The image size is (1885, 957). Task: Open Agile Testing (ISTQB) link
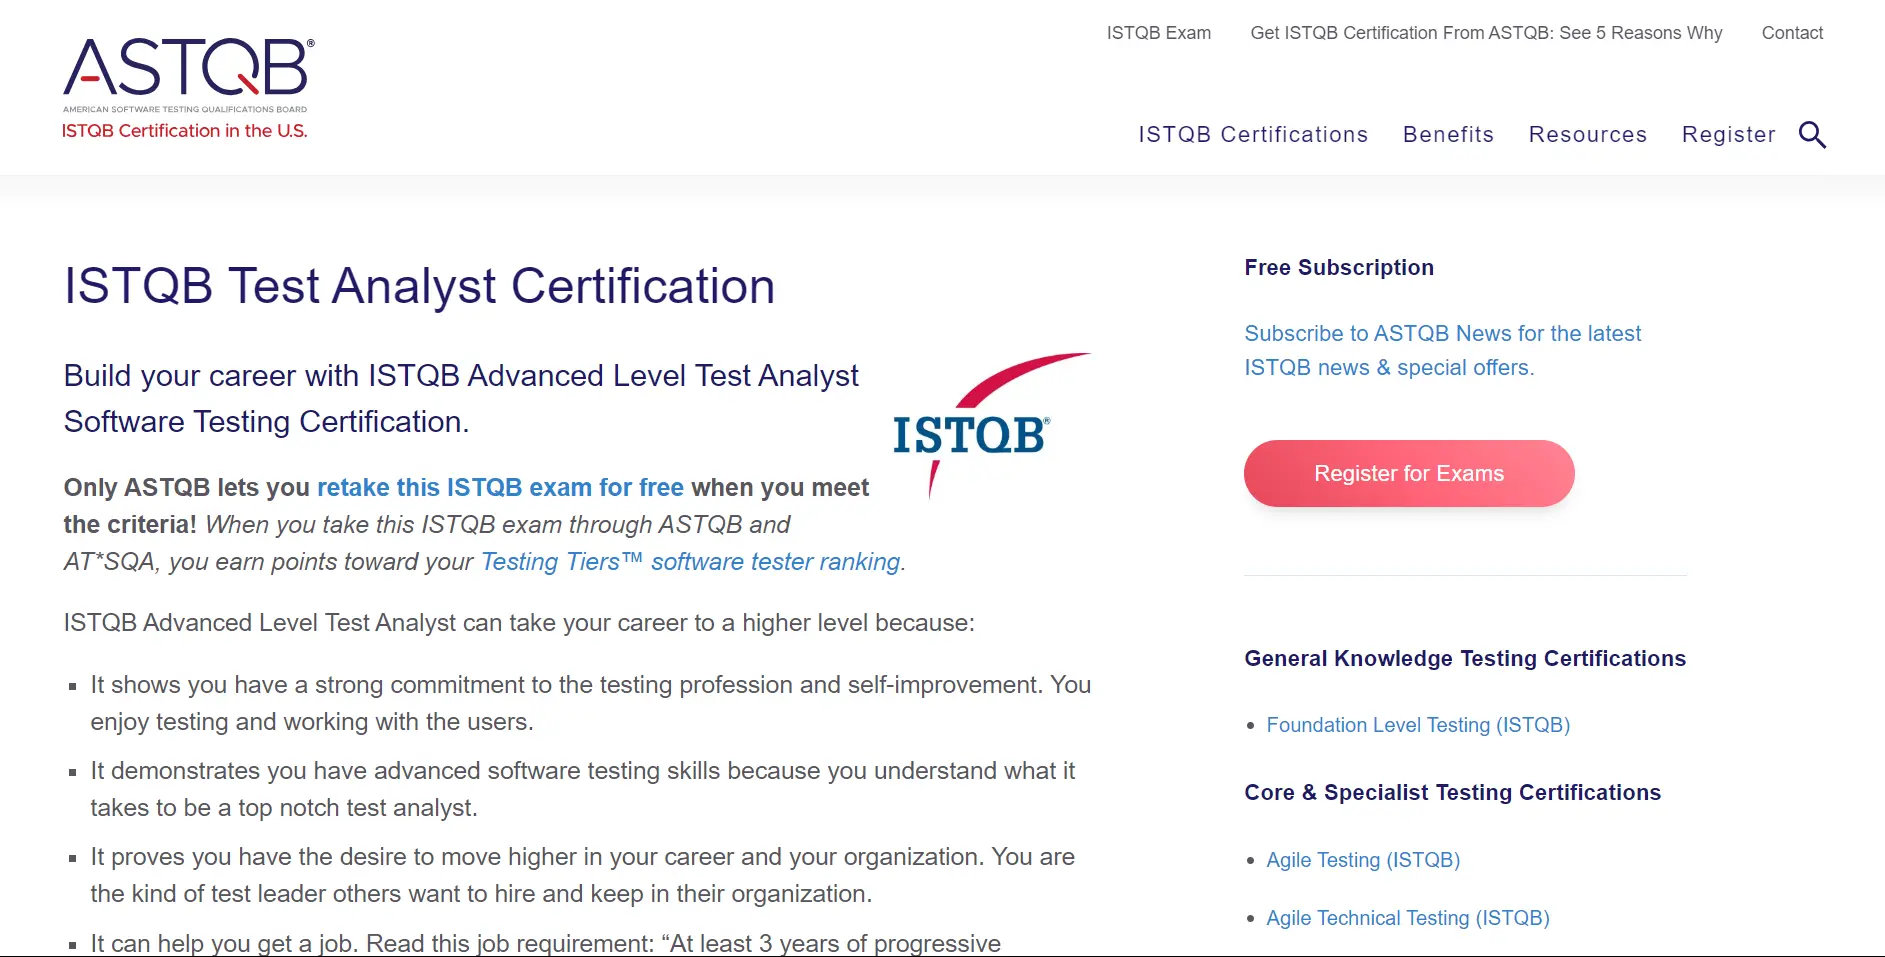[x=1363, y=860]
